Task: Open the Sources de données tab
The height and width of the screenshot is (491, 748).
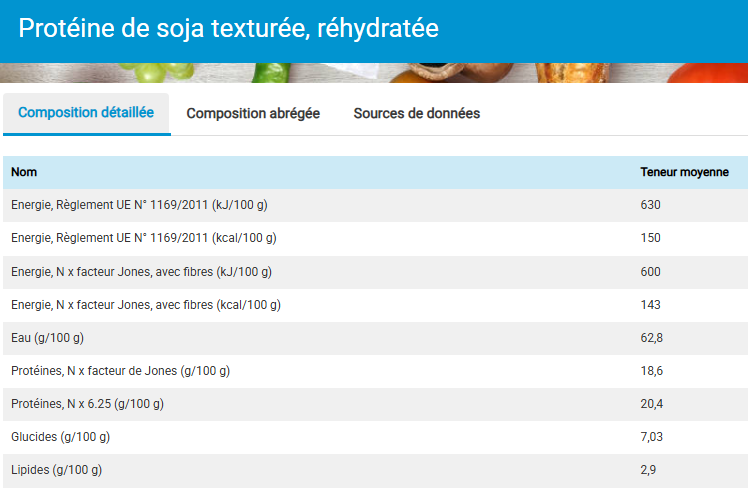Action: (x=416, y=114)
